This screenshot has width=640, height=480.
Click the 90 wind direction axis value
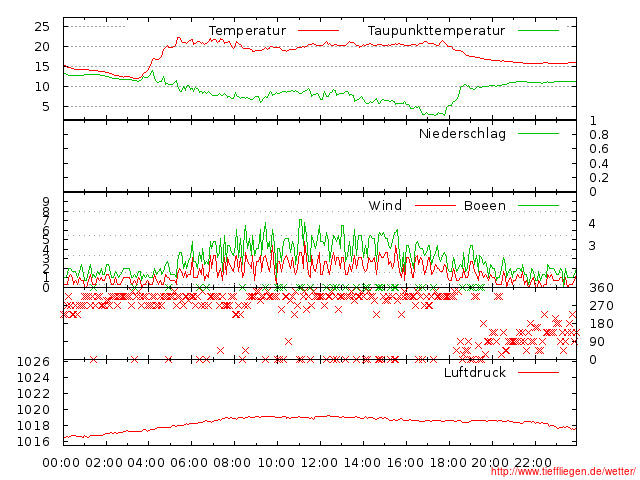pos(597,342)
